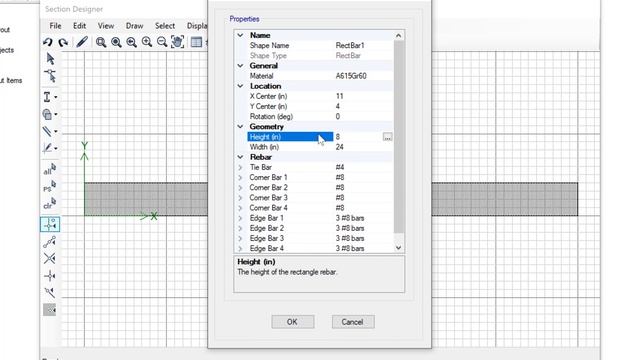Toggle snap to perpendicular cross icon
Image resolution: width=640 pixels, height=360 pixels.
click(49, 276)
